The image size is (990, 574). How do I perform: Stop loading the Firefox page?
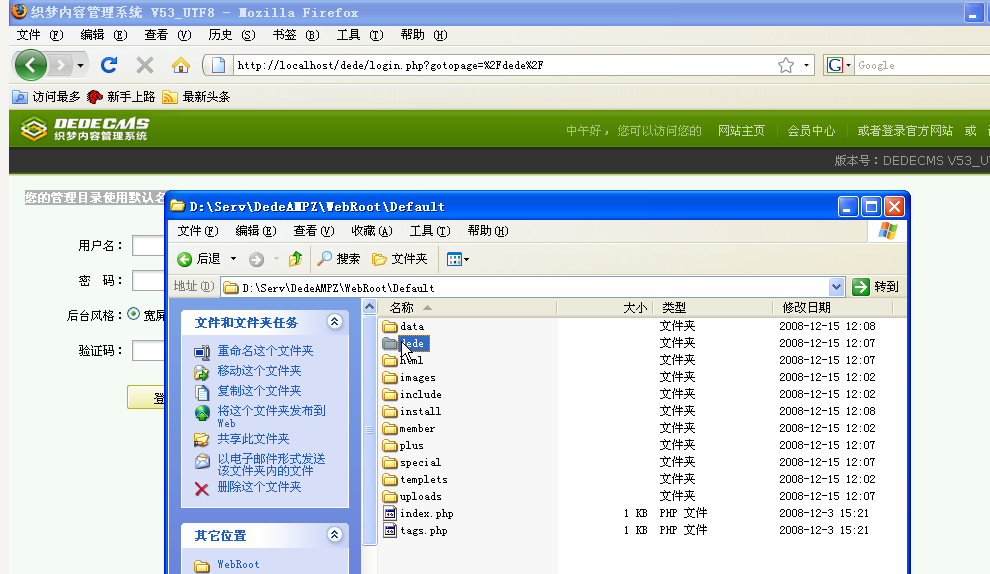point(145,64)
